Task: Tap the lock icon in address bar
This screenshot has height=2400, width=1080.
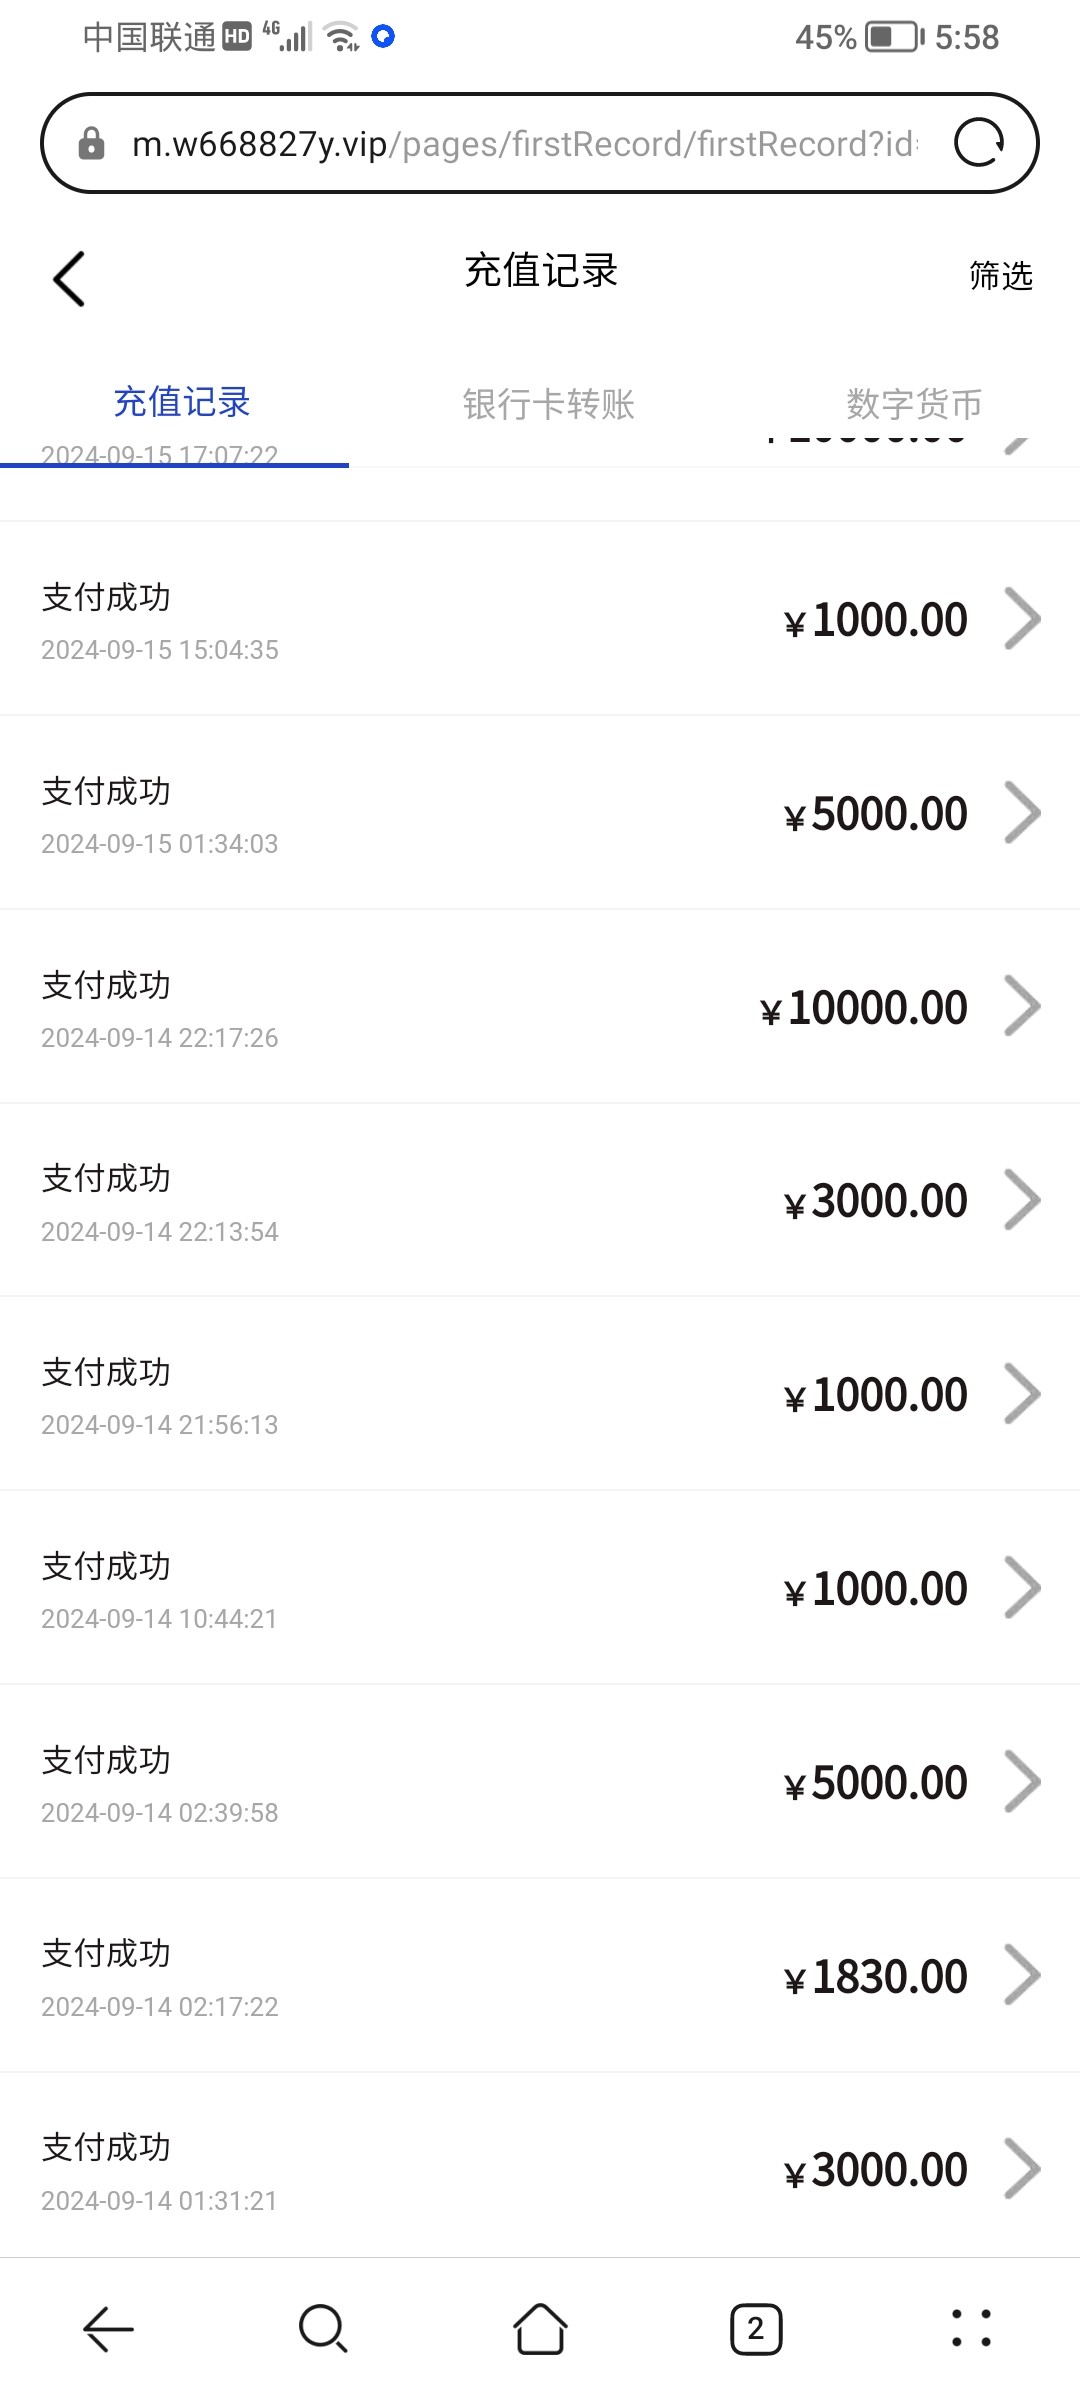Action: 91,143
